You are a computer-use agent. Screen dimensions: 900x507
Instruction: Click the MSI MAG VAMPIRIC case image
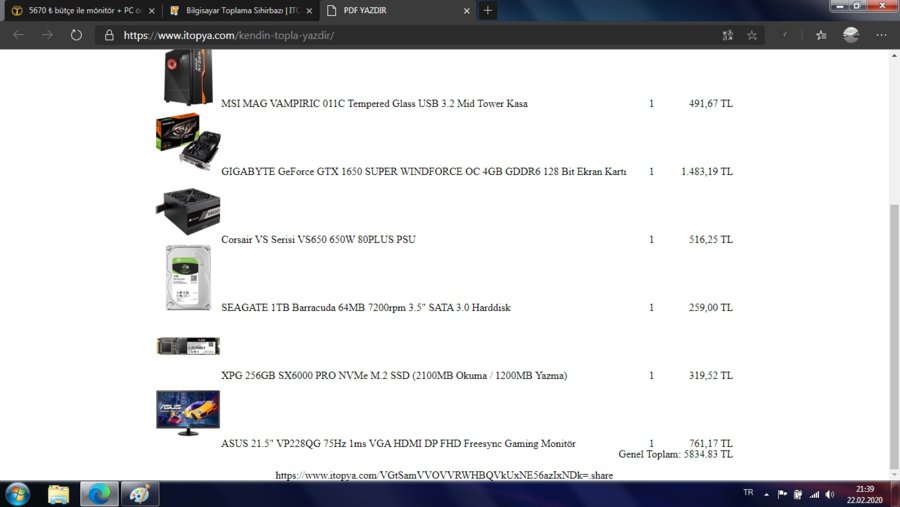(188, 77)
